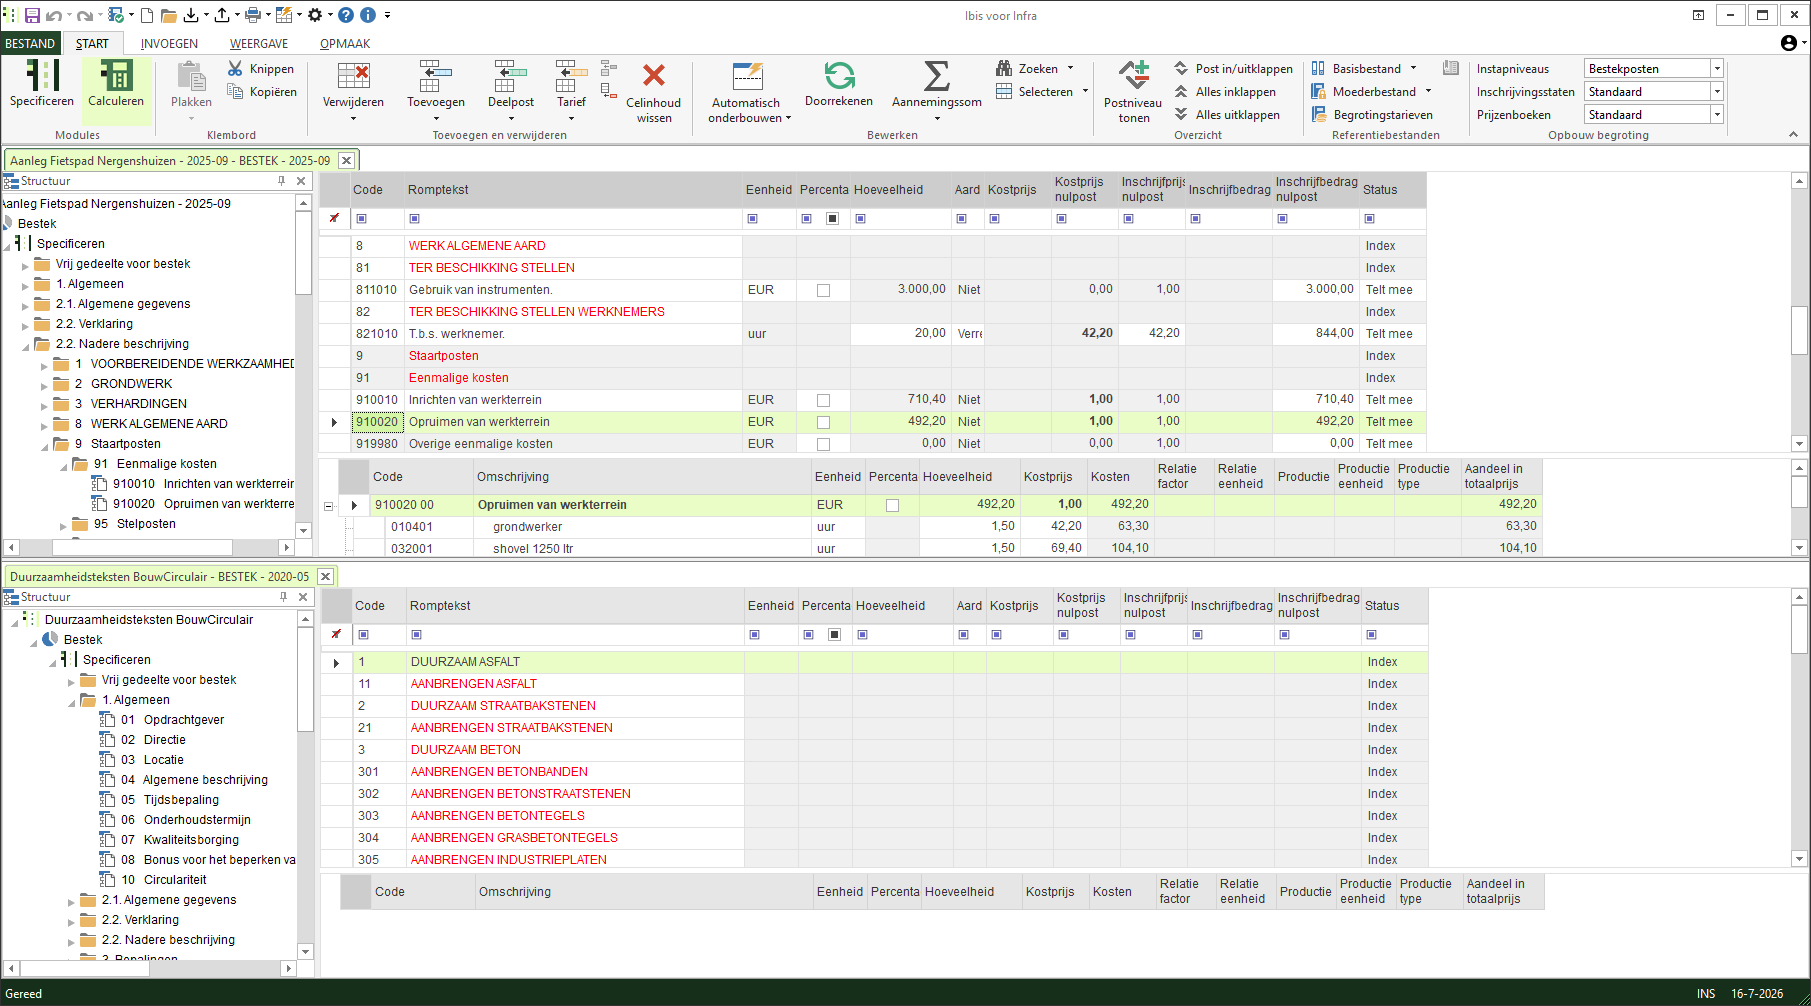Click the Undo arrow icon

(x=54, y=15)
